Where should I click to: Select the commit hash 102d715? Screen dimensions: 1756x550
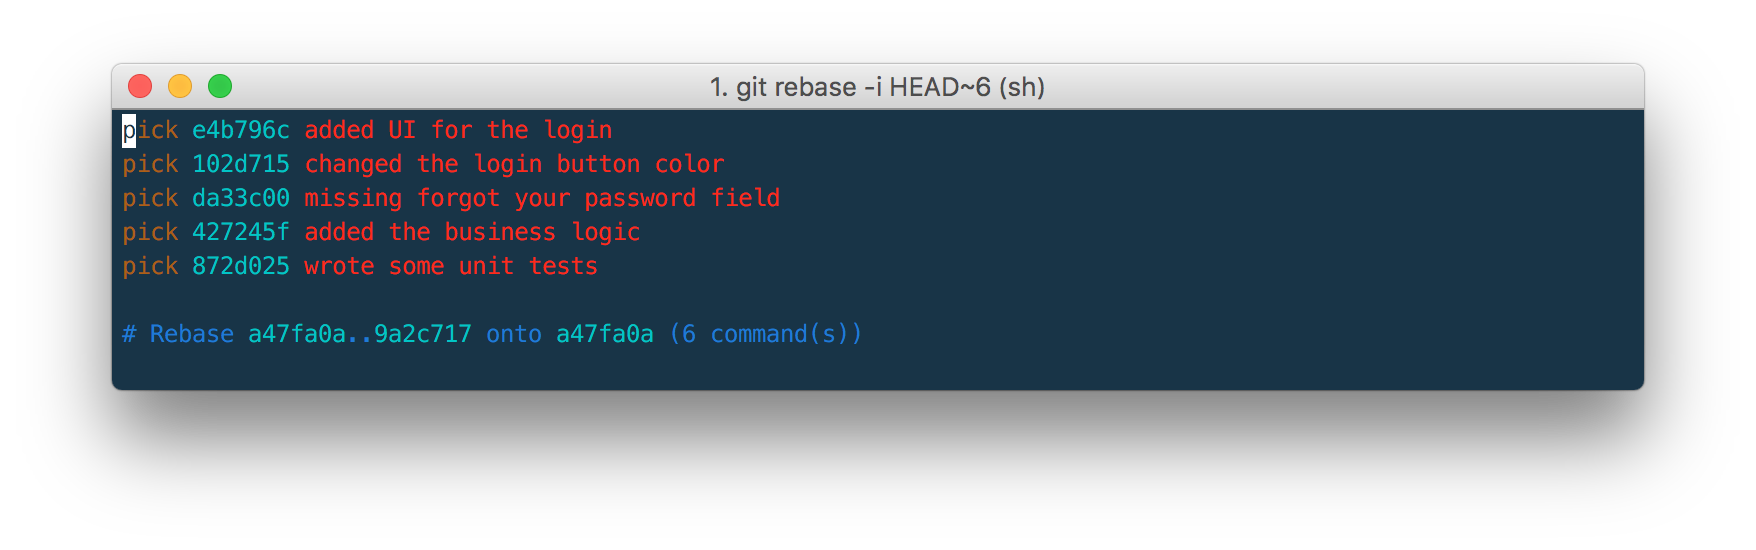[240, 164]
